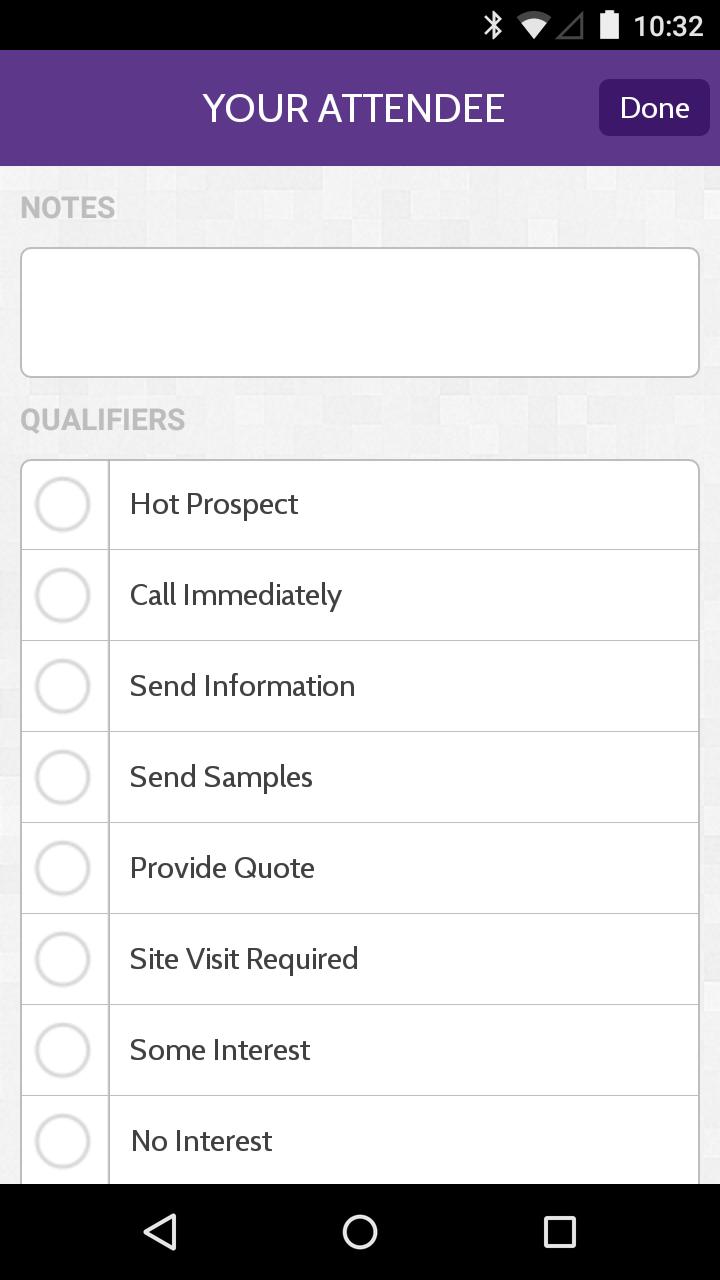The width and height of the screenshot is (720, 1280).
Task: Click into the Notes text field
Action: [360, 312]
